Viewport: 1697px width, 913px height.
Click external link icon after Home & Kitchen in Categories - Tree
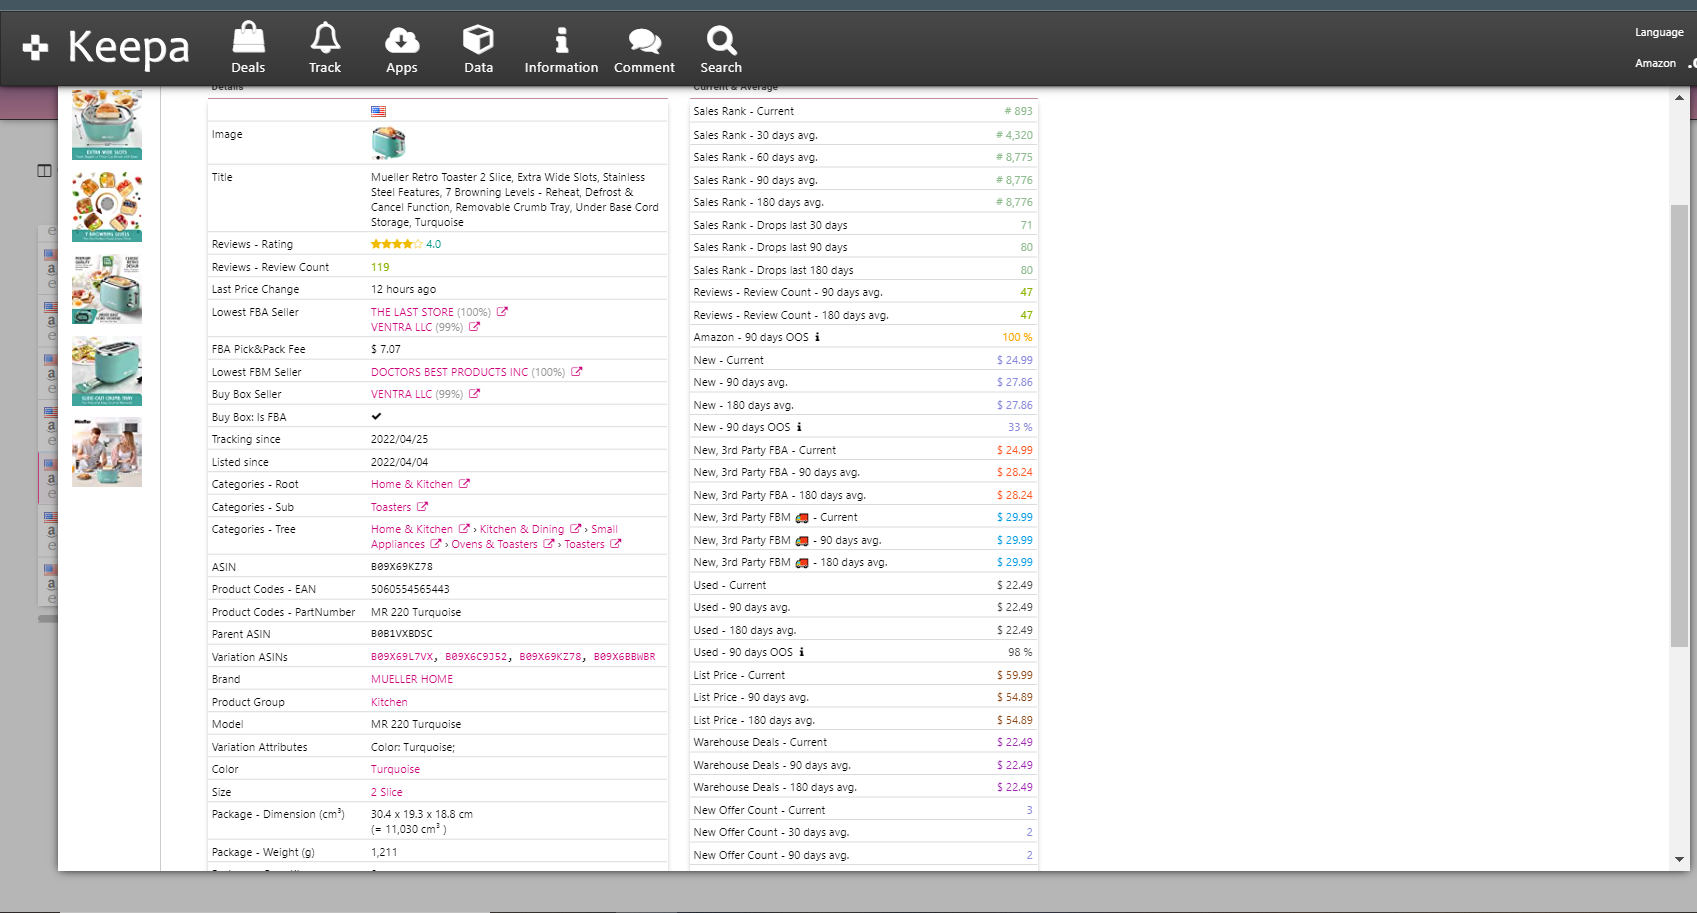click(x=464, y=529)
